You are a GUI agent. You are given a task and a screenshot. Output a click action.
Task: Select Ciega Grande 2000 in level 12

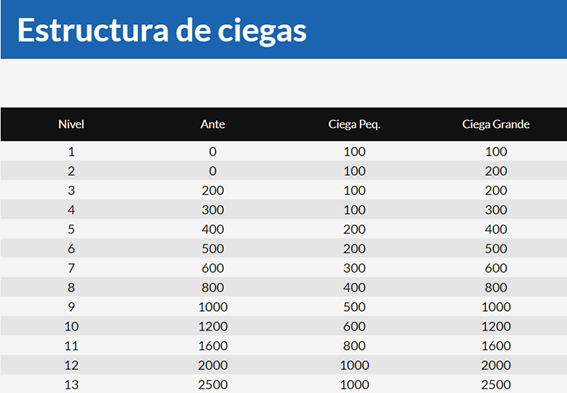click(496, 366)
